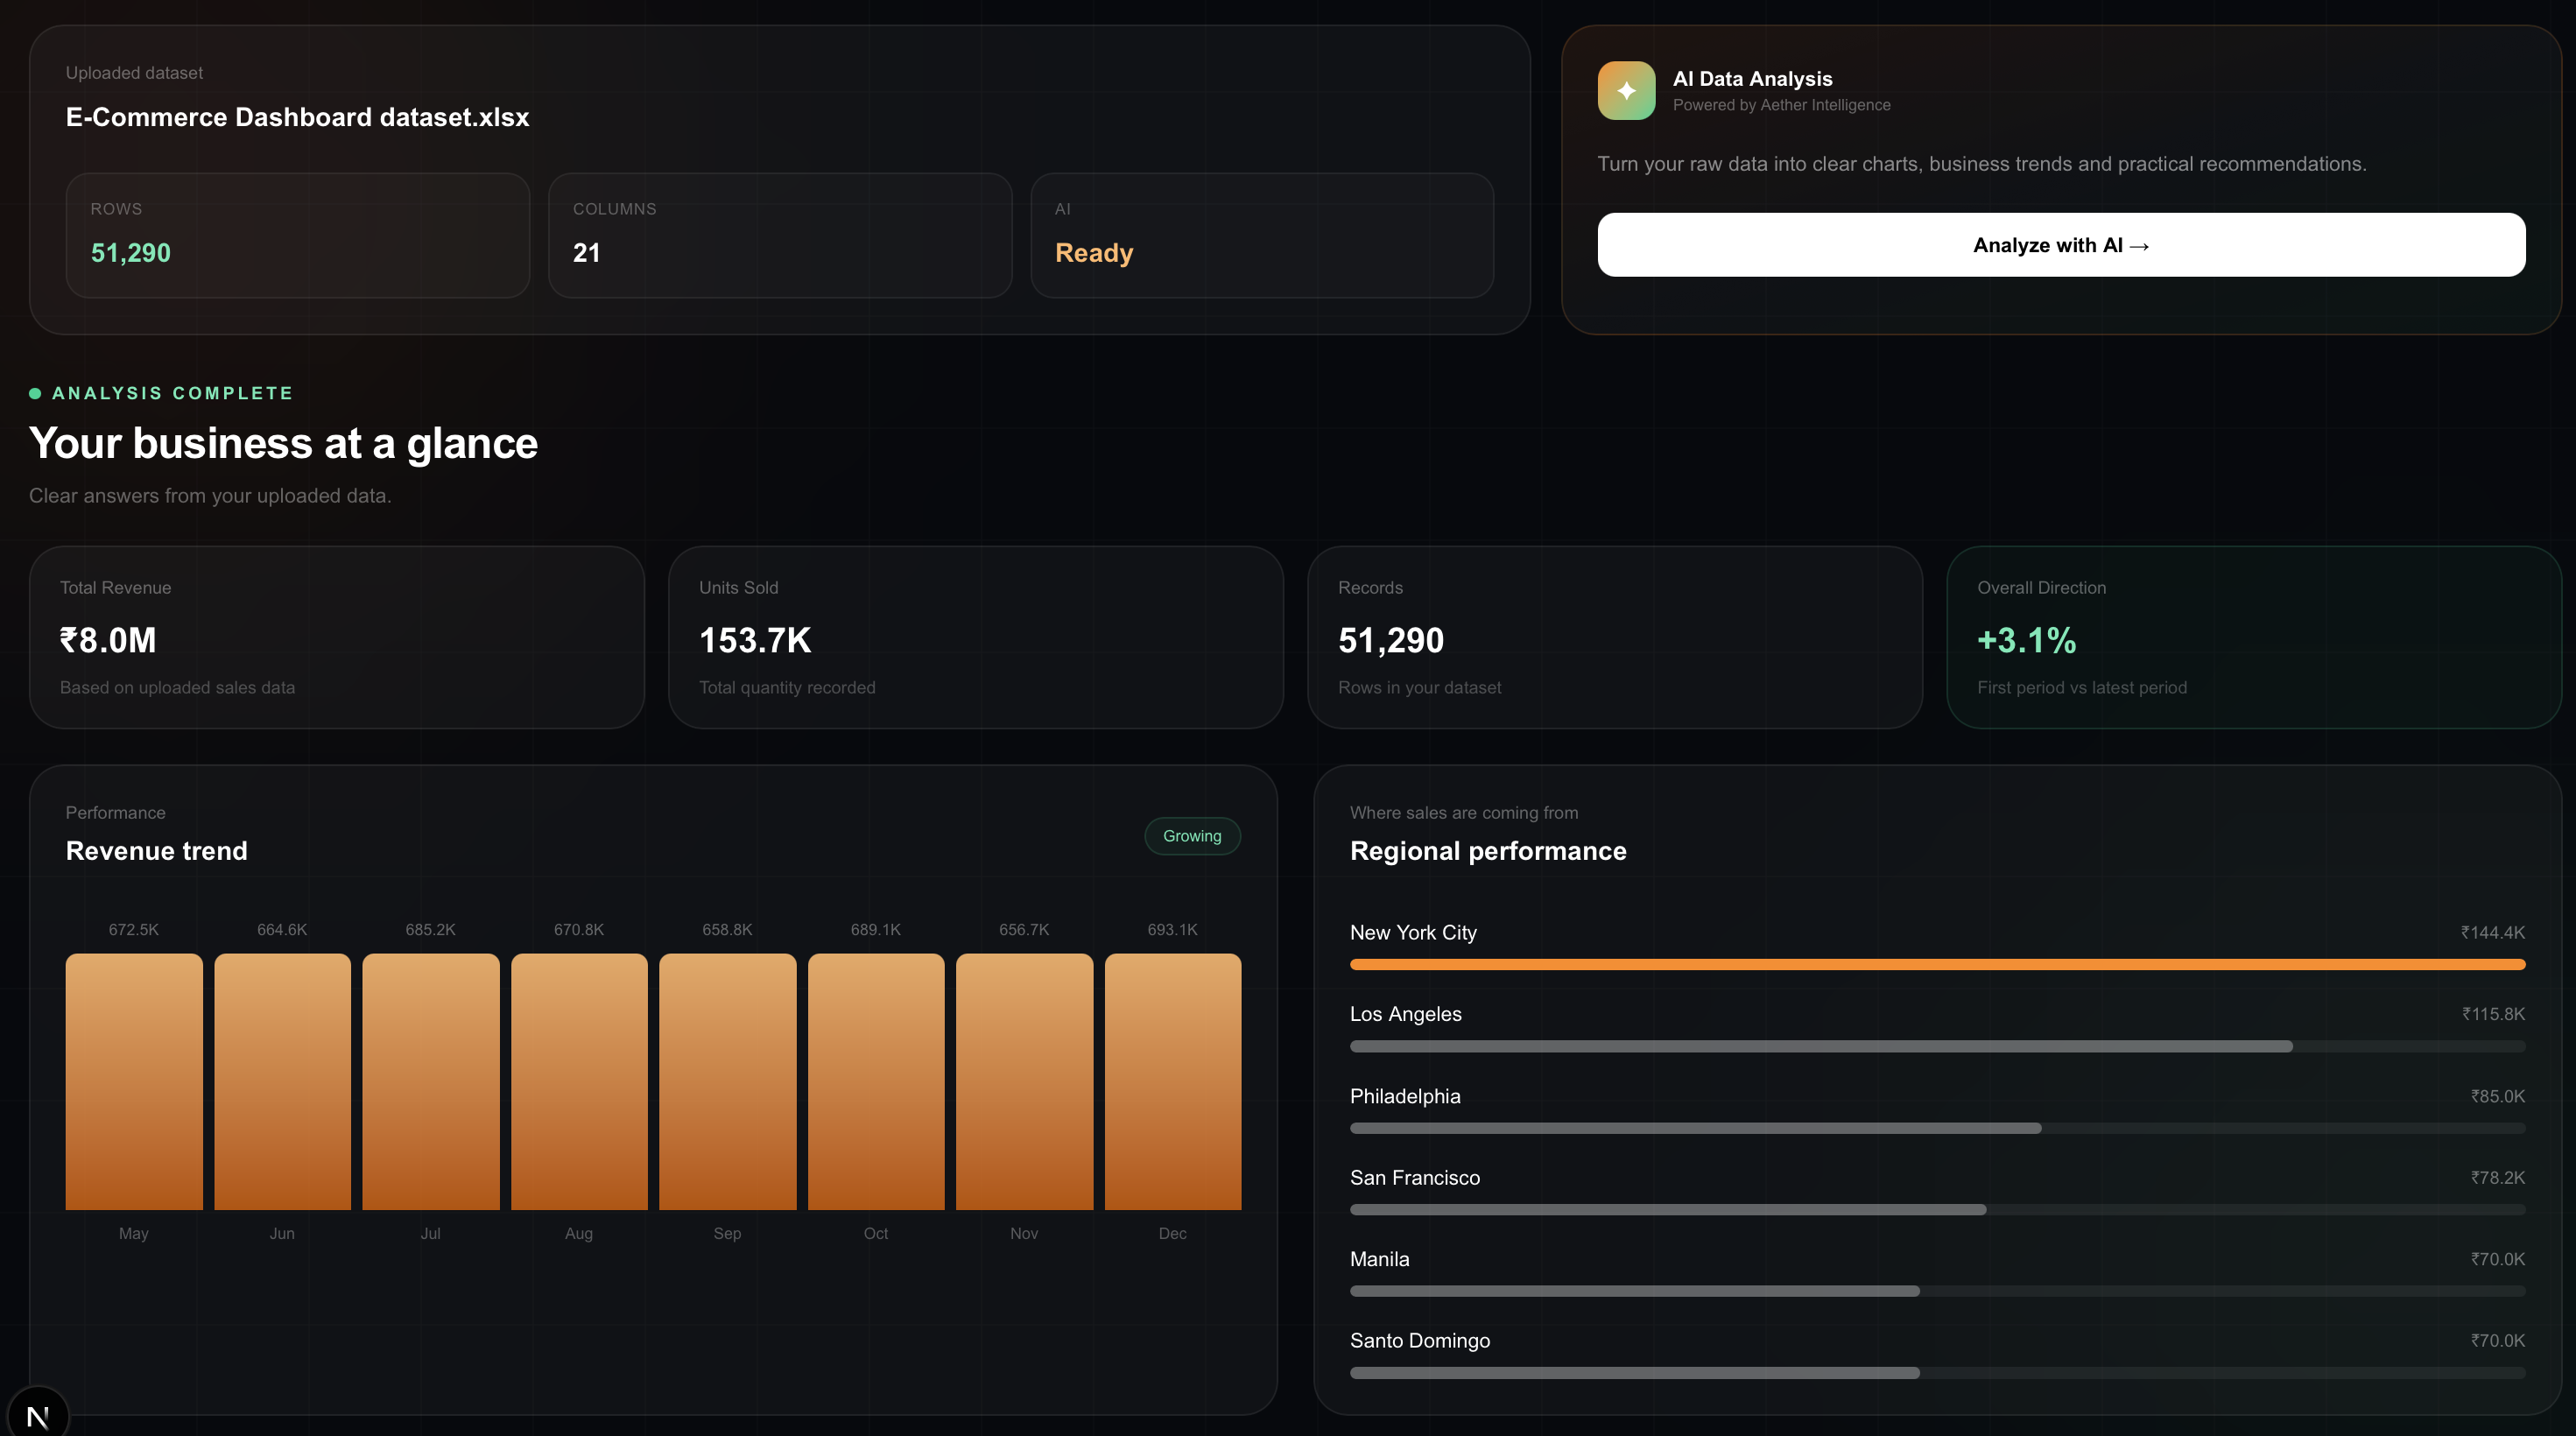This screenshot has width=2576, height=1436.
Task: Click the ₹78.2K value for San Francisco
Action: (x=2498, y=1177)
